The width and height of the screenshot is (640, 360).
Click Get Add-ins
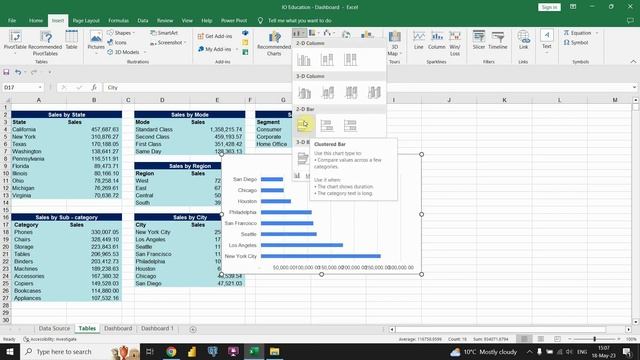click(215, 36)
